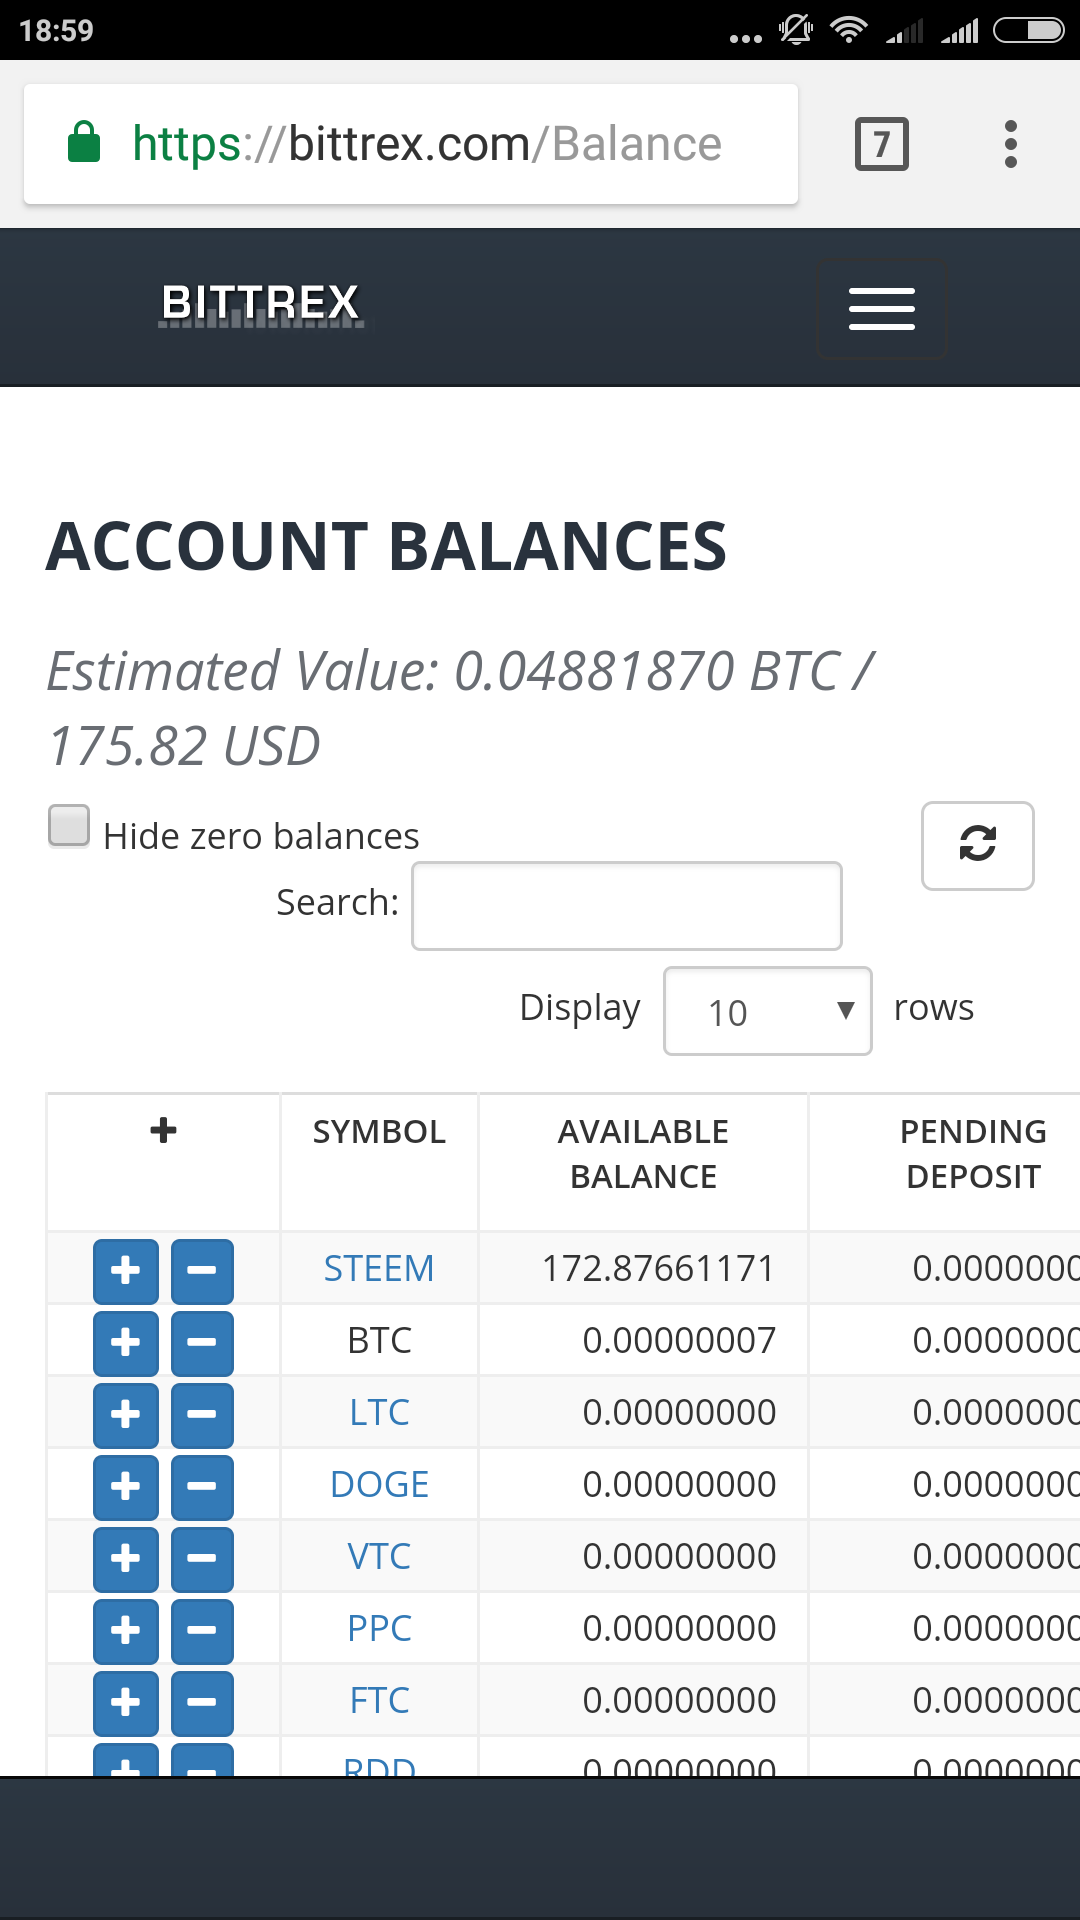Tap the bittrex.com/Balance URL address bar
1080x1920 pixels.
coord(411,144)
